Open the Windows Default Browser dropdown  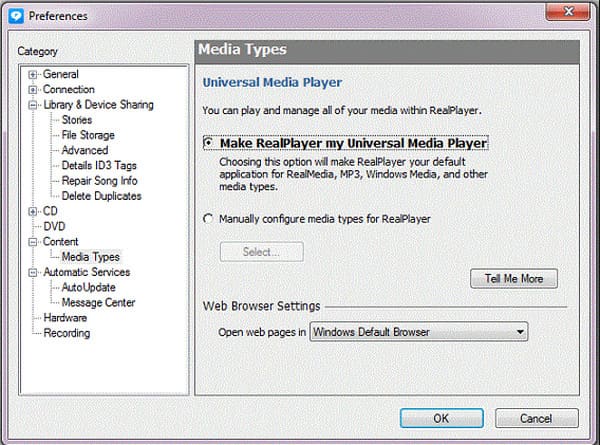pyautogui.click(x=419, y=332)
